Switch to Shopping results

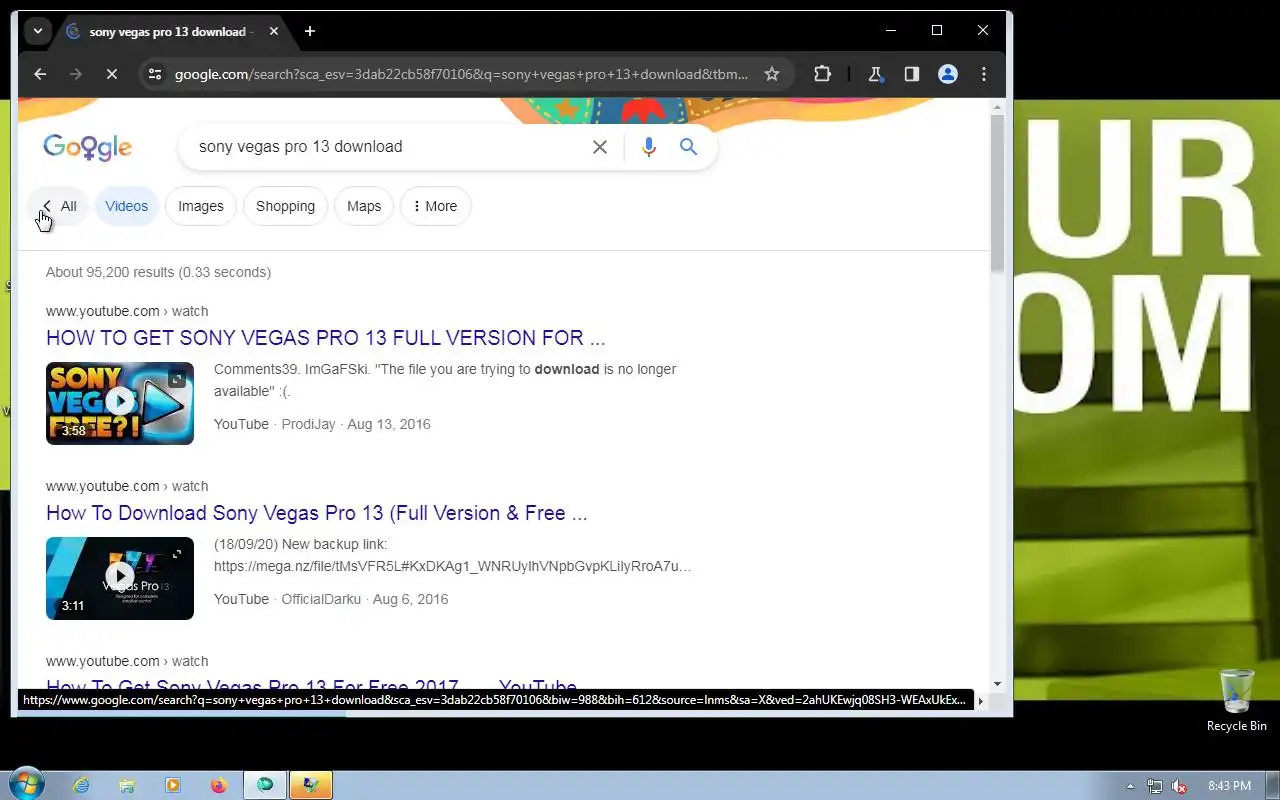pos(285,206)
